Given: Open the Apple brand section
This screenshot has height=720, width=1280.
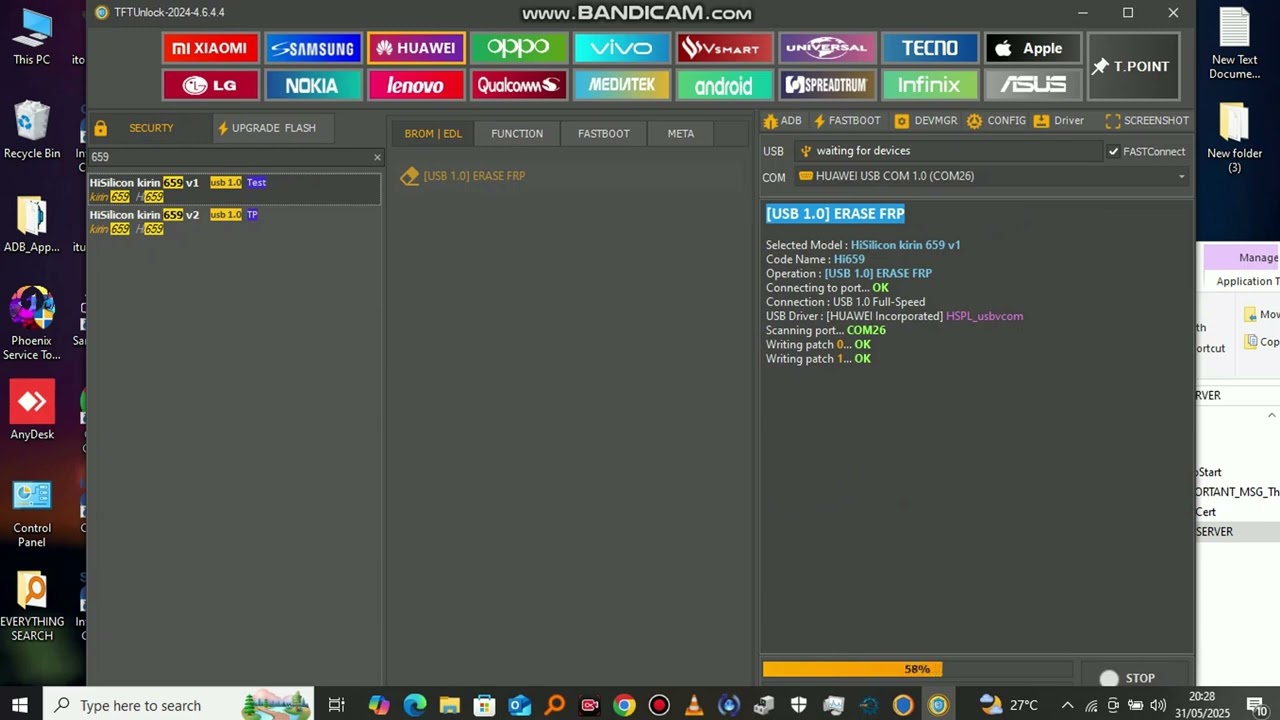Looking at the screenshot, I should coord(1033,48).
